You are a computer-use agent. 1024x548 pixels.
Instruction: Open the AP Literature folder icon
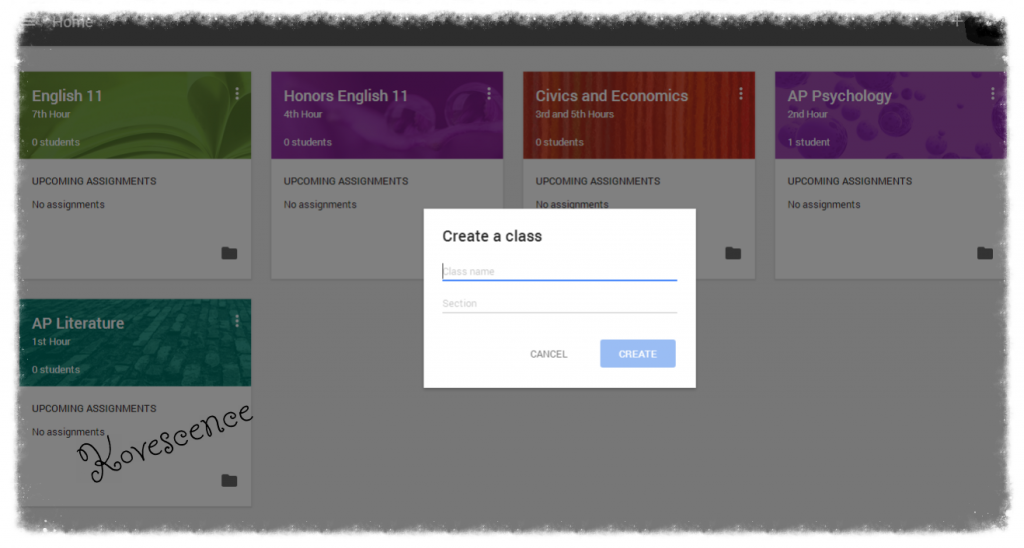tap(229, 480)
